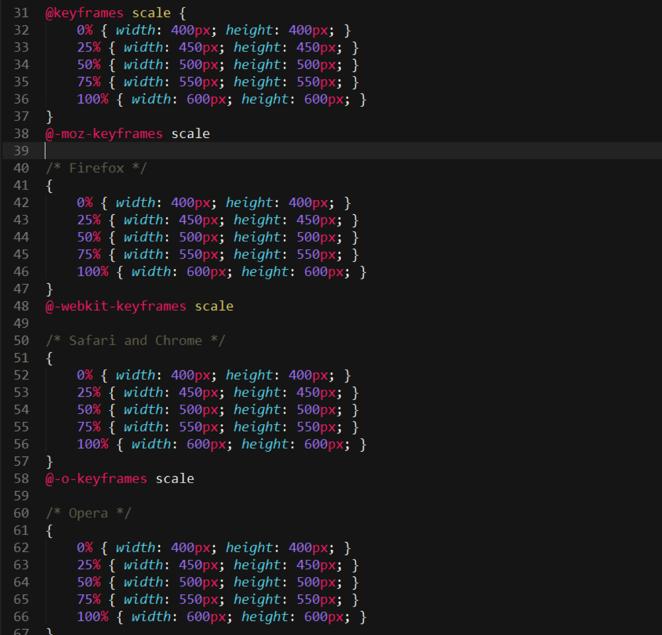The height and width of the screenshot is (635, 662).
Task: Click the '/* Opera */' comment
Action: (88, 513)
